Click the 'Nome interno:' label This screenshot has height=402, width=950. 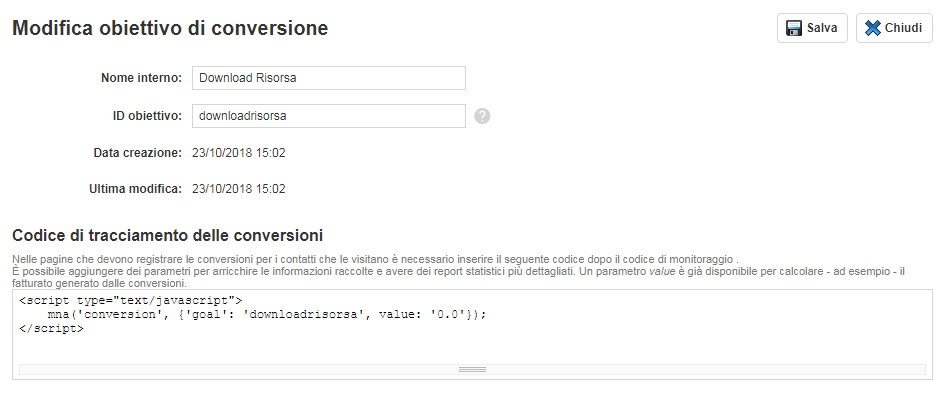tap(141, 78)
